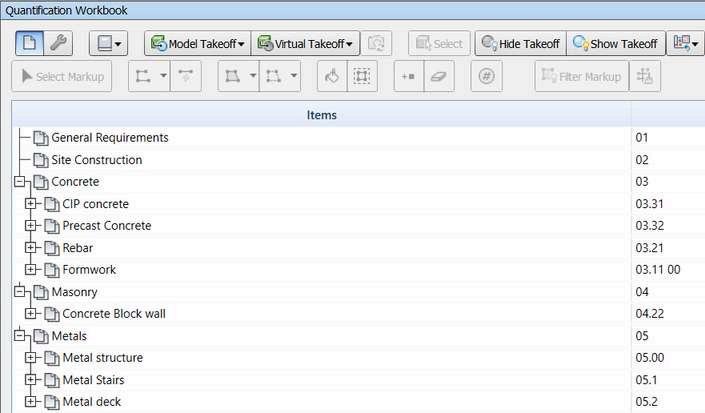Select the Polyline markup tool
This screenshot has width=705, height=413.
tap(143, 76)
